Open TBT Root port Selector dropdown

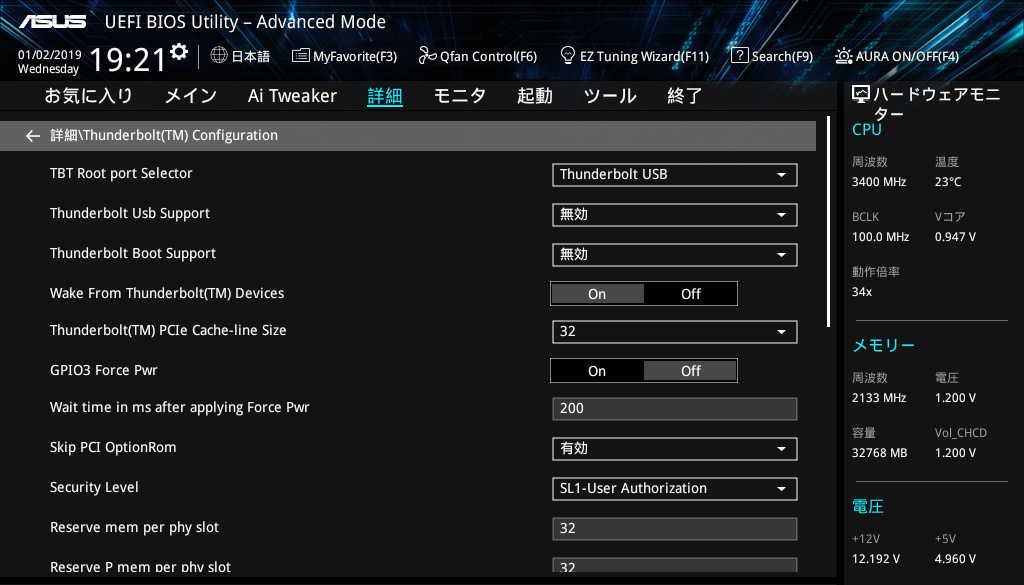tap(675, 175)
